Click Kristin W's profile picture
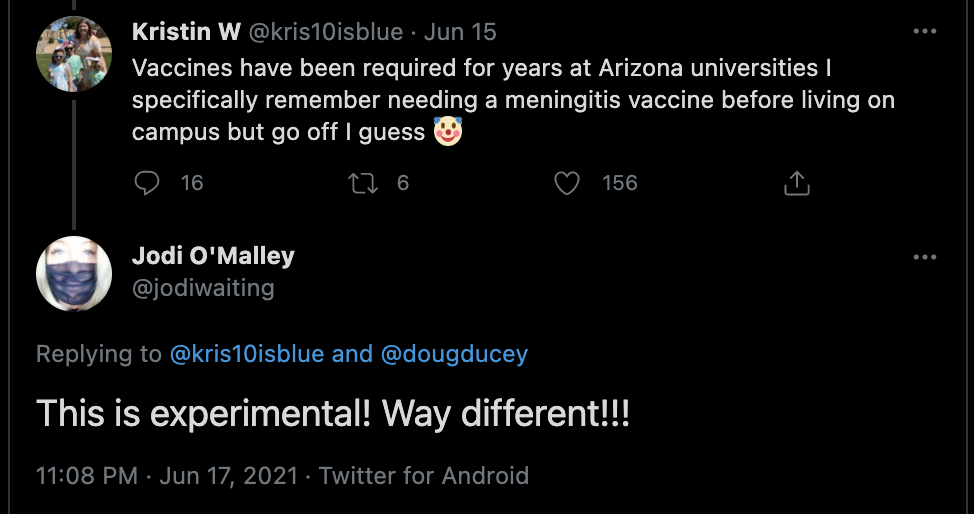The image size is (974, 514). pos(73,55)
